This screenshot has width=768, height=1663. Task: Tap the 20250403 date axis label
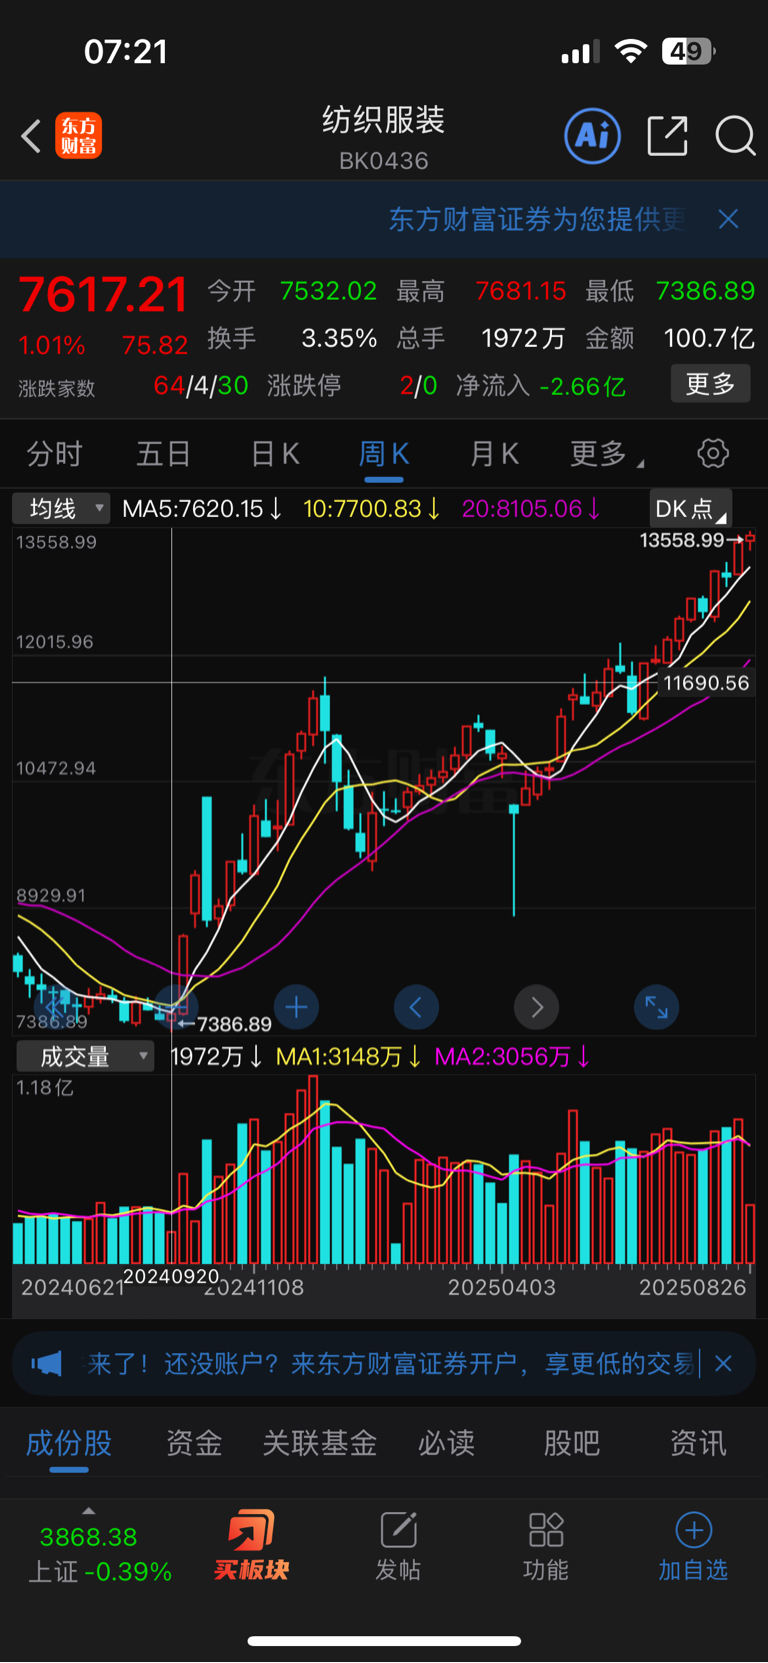[502, 1288]
